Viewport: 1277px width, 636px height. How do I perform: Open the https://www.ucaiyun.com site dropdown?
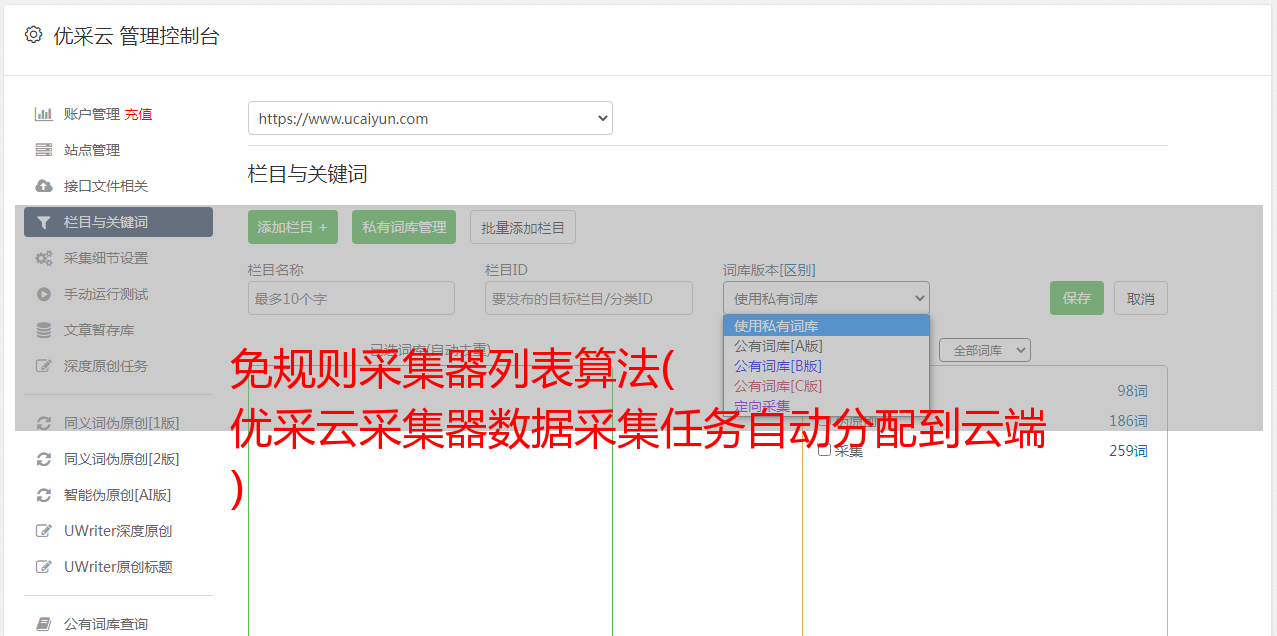pyautogui.click(x=430, y=118)
